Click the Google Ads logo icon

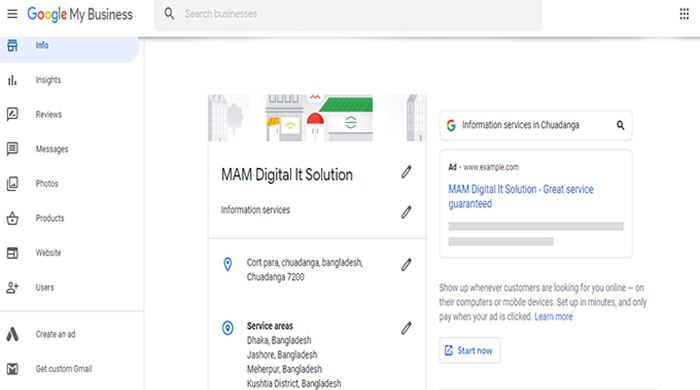coord(12,334)
